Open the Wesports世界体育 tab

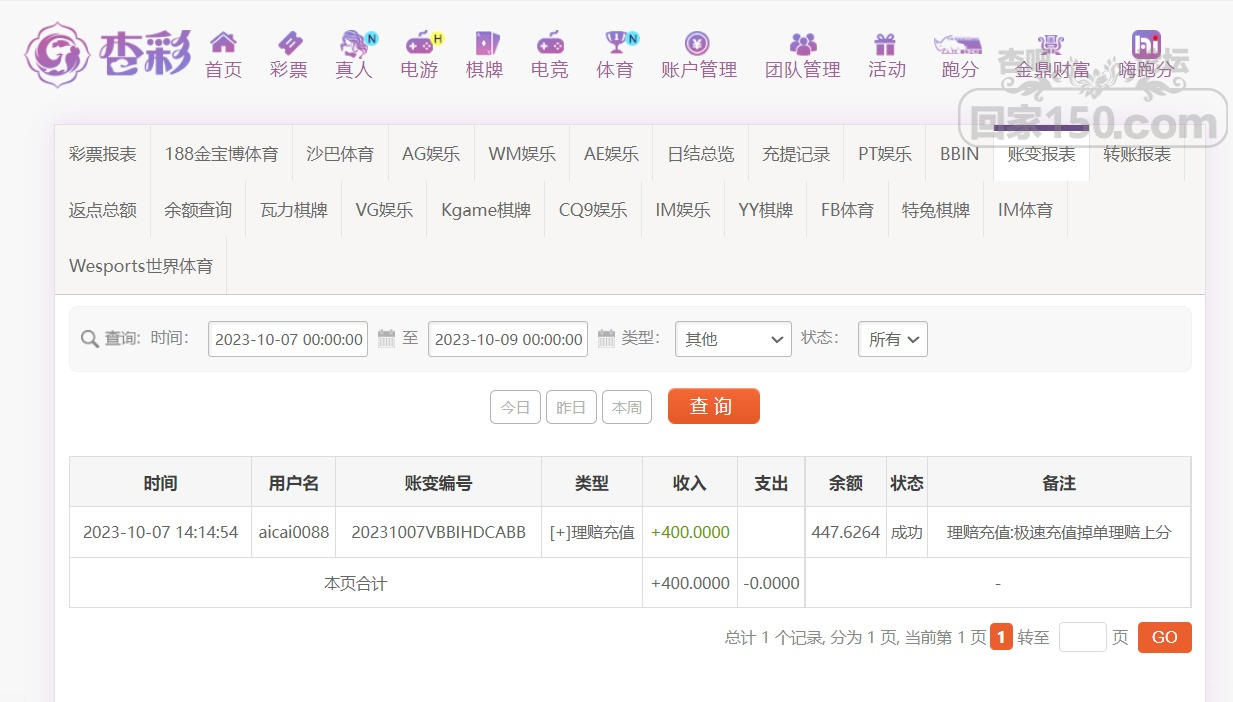[141, 266]
